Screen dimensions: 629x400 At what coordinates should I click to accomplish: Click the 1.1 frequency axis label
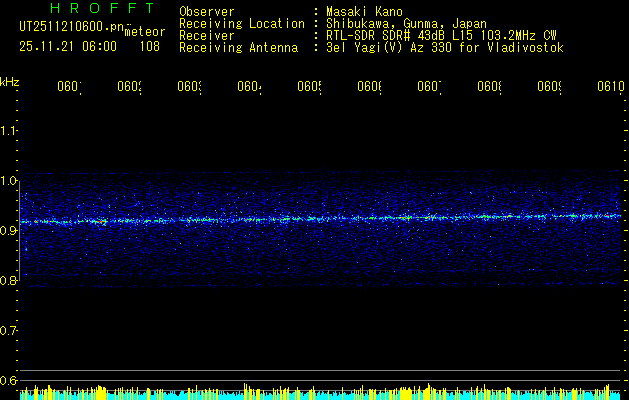tap(8, 130)
